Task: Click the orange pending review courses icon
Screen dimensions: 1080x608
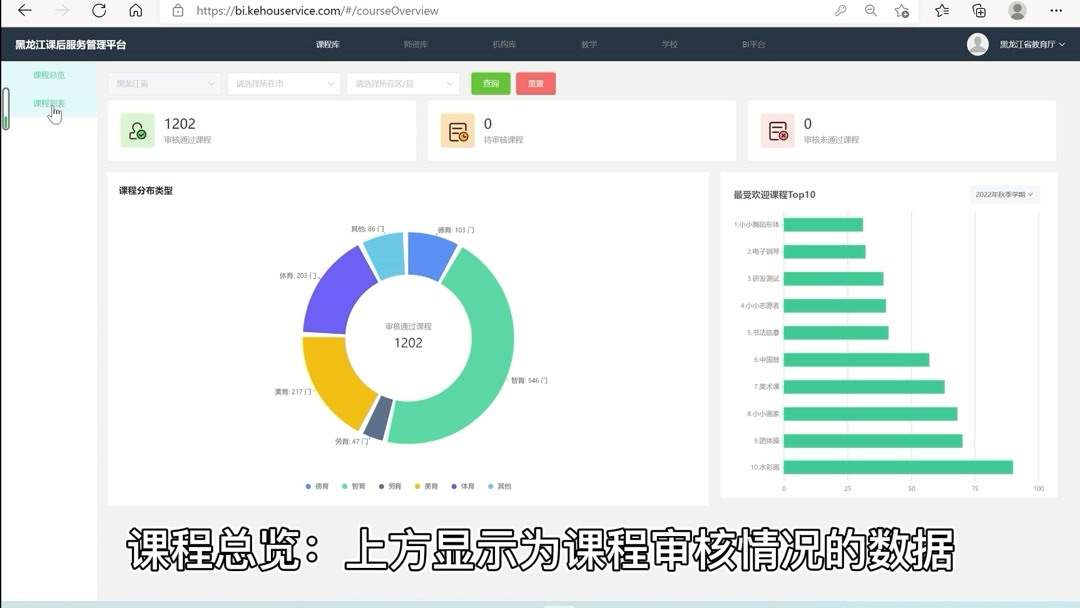Action: (x=458, y=130)
